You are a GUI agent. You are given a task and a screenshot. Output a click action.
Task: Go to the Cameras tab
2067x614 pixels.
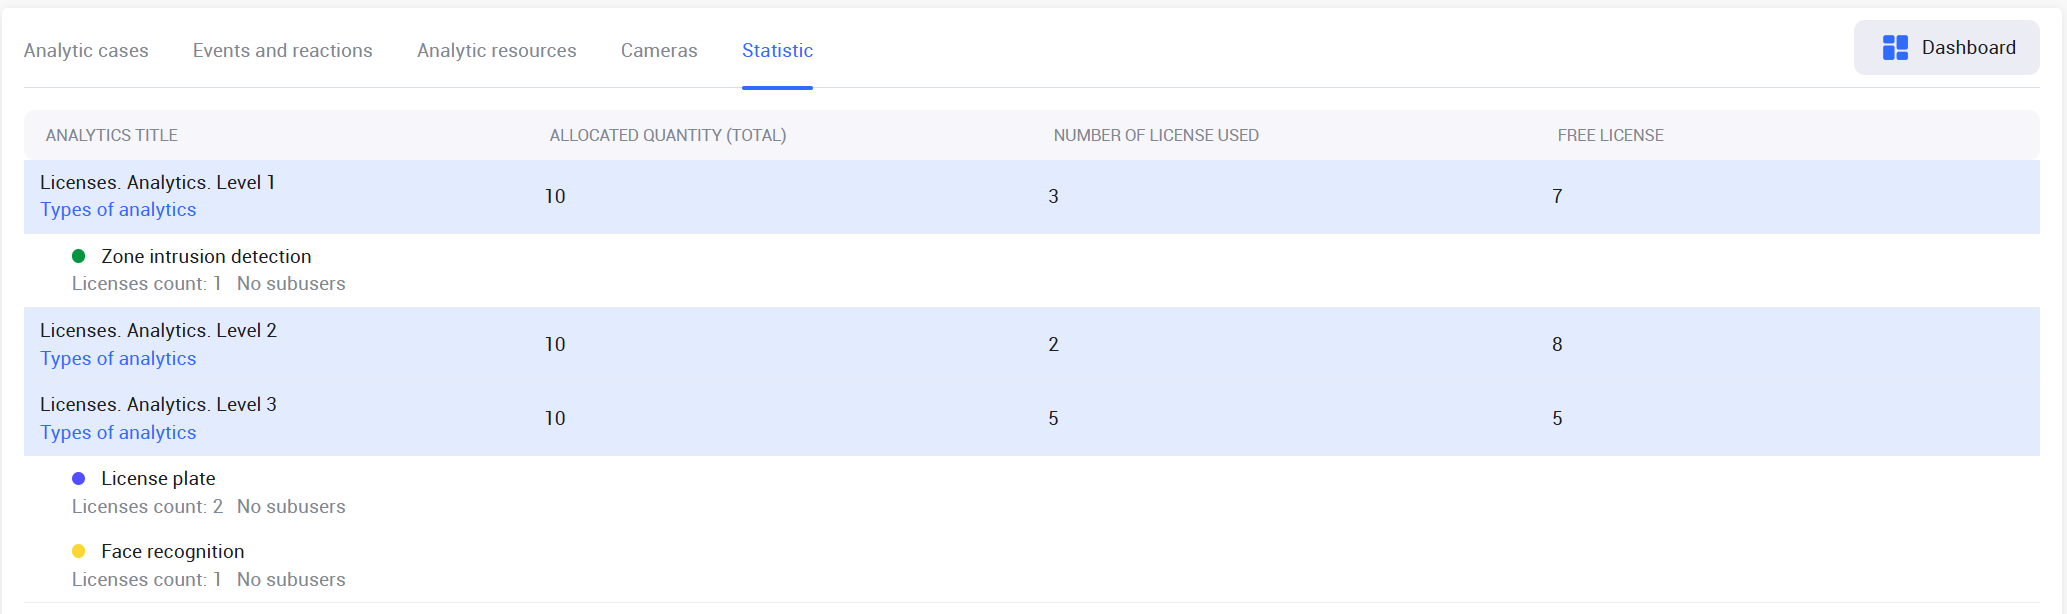pos(659,51)
